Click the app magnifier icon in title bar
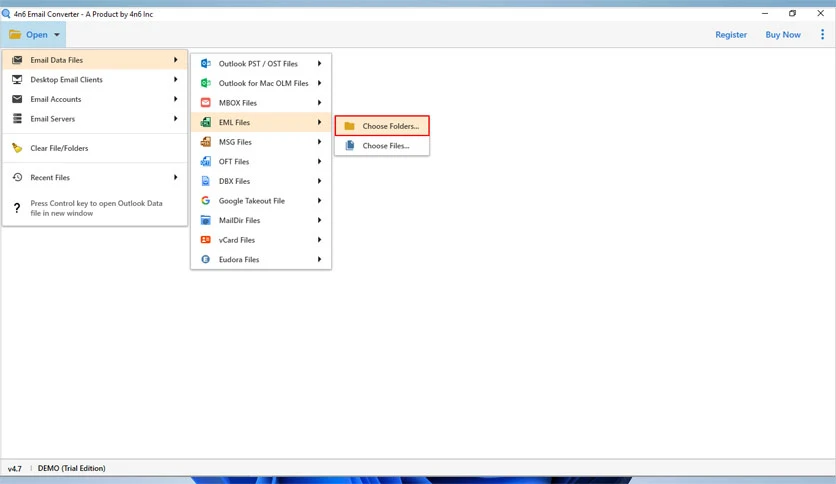The height and width of the screenshot is (484, 836). pos(6,14)
